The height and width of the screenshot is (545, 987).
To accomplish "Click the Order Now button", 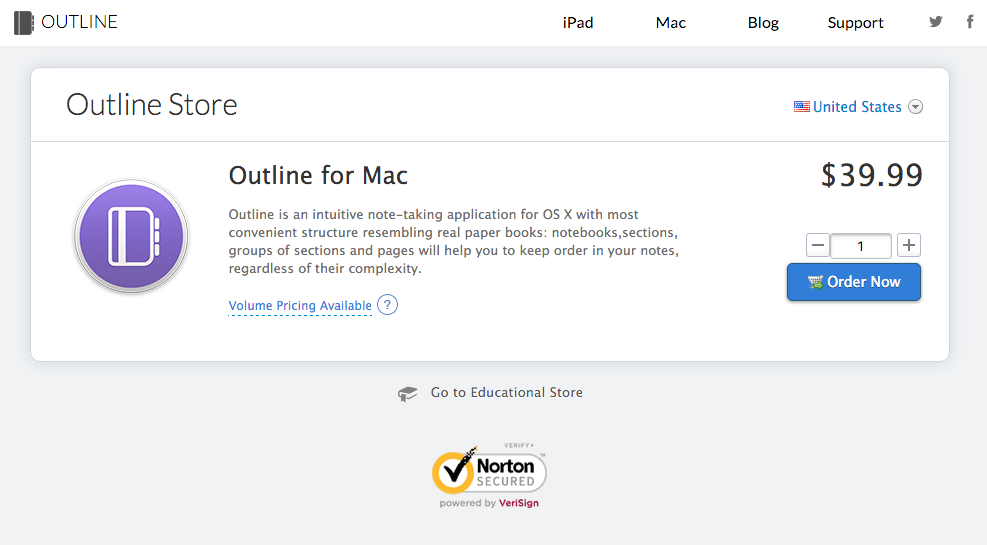I will coord(854,282).
